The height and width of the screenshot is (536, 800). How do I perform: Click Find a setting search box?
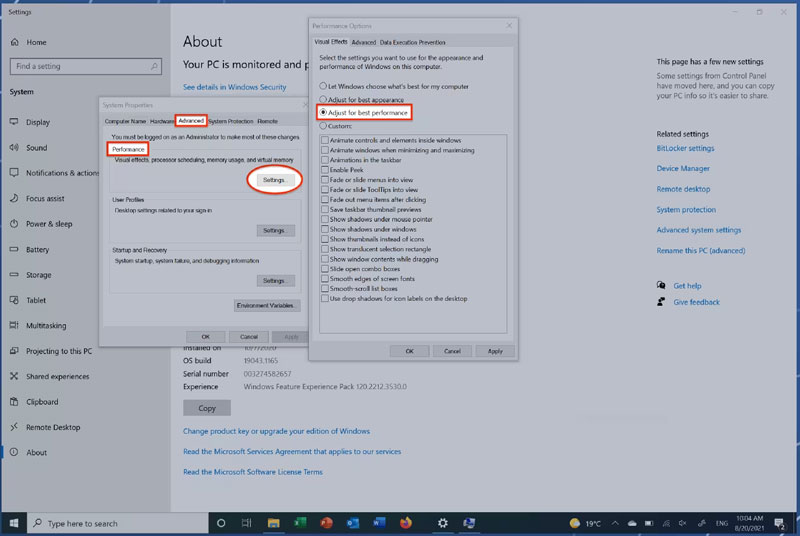coord(86,66)
